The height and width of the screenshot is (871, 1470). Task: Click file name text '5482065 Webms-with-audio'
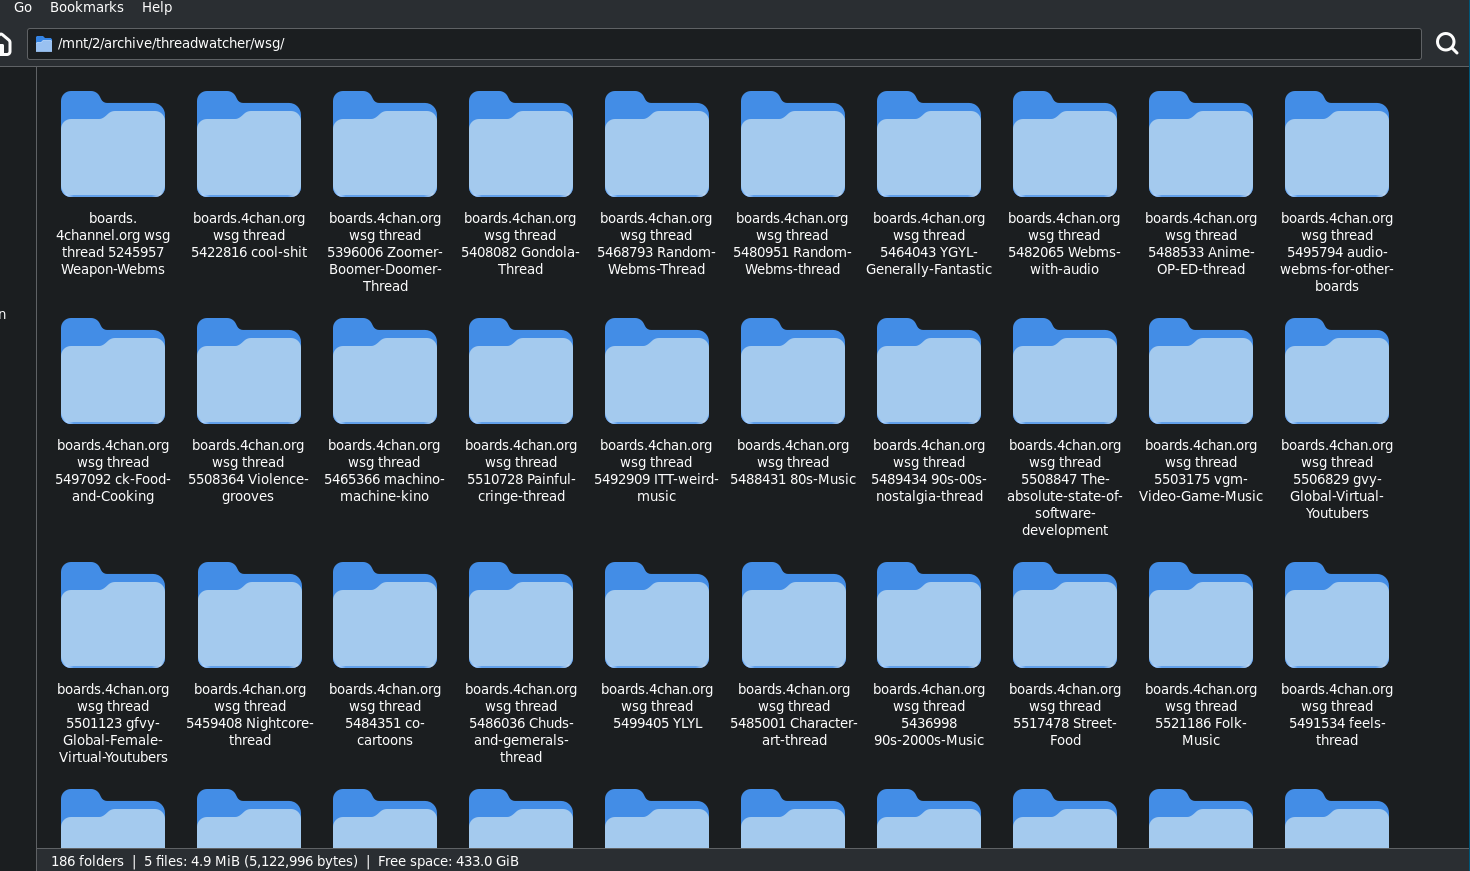[1065, 261]
